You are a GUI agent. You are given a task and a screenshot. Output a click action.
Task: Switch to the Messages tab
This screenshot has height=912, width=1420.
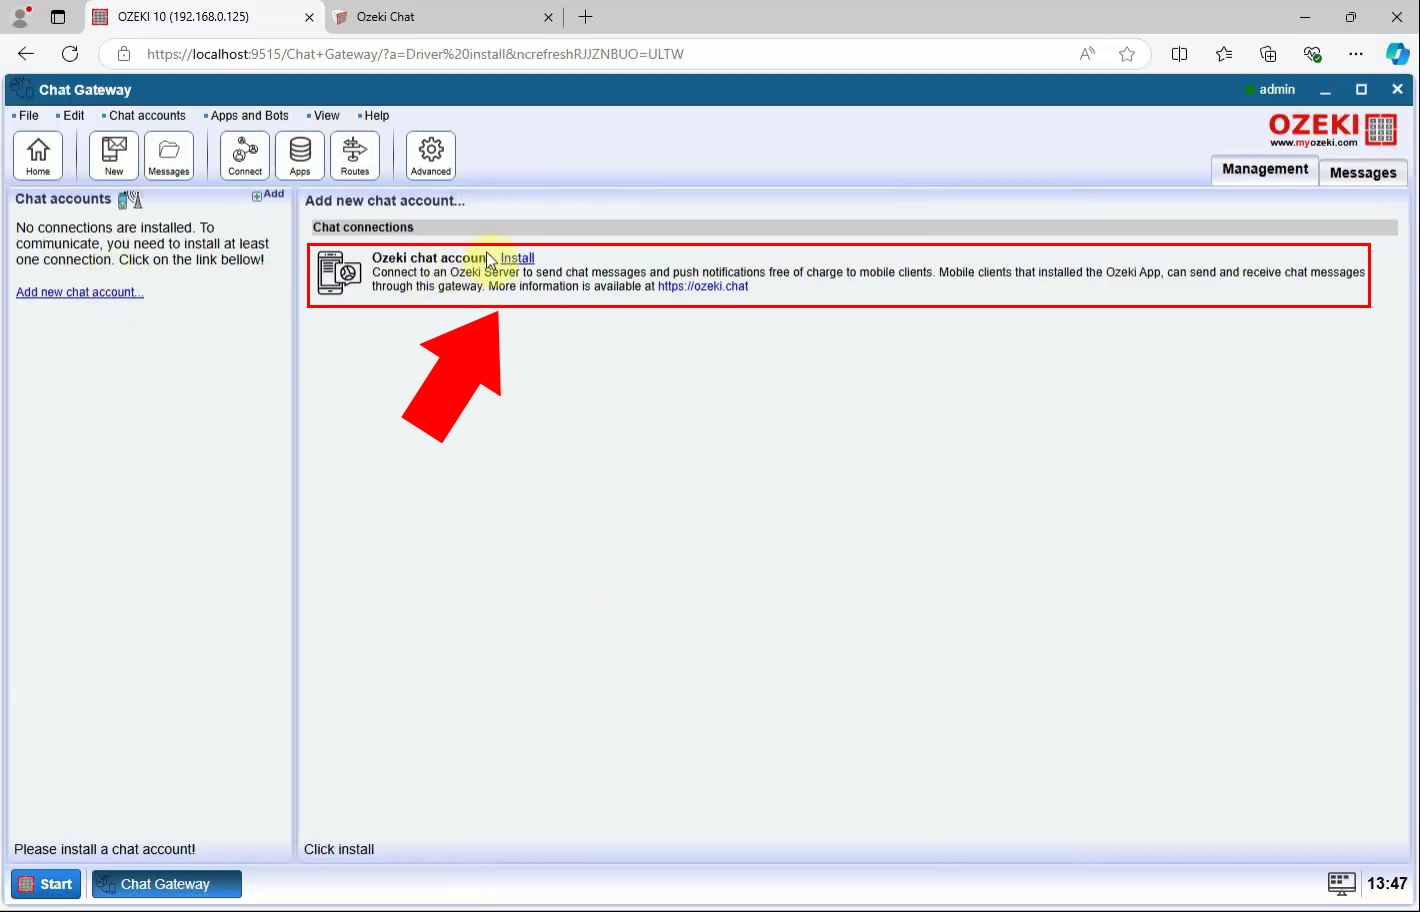1363,172
